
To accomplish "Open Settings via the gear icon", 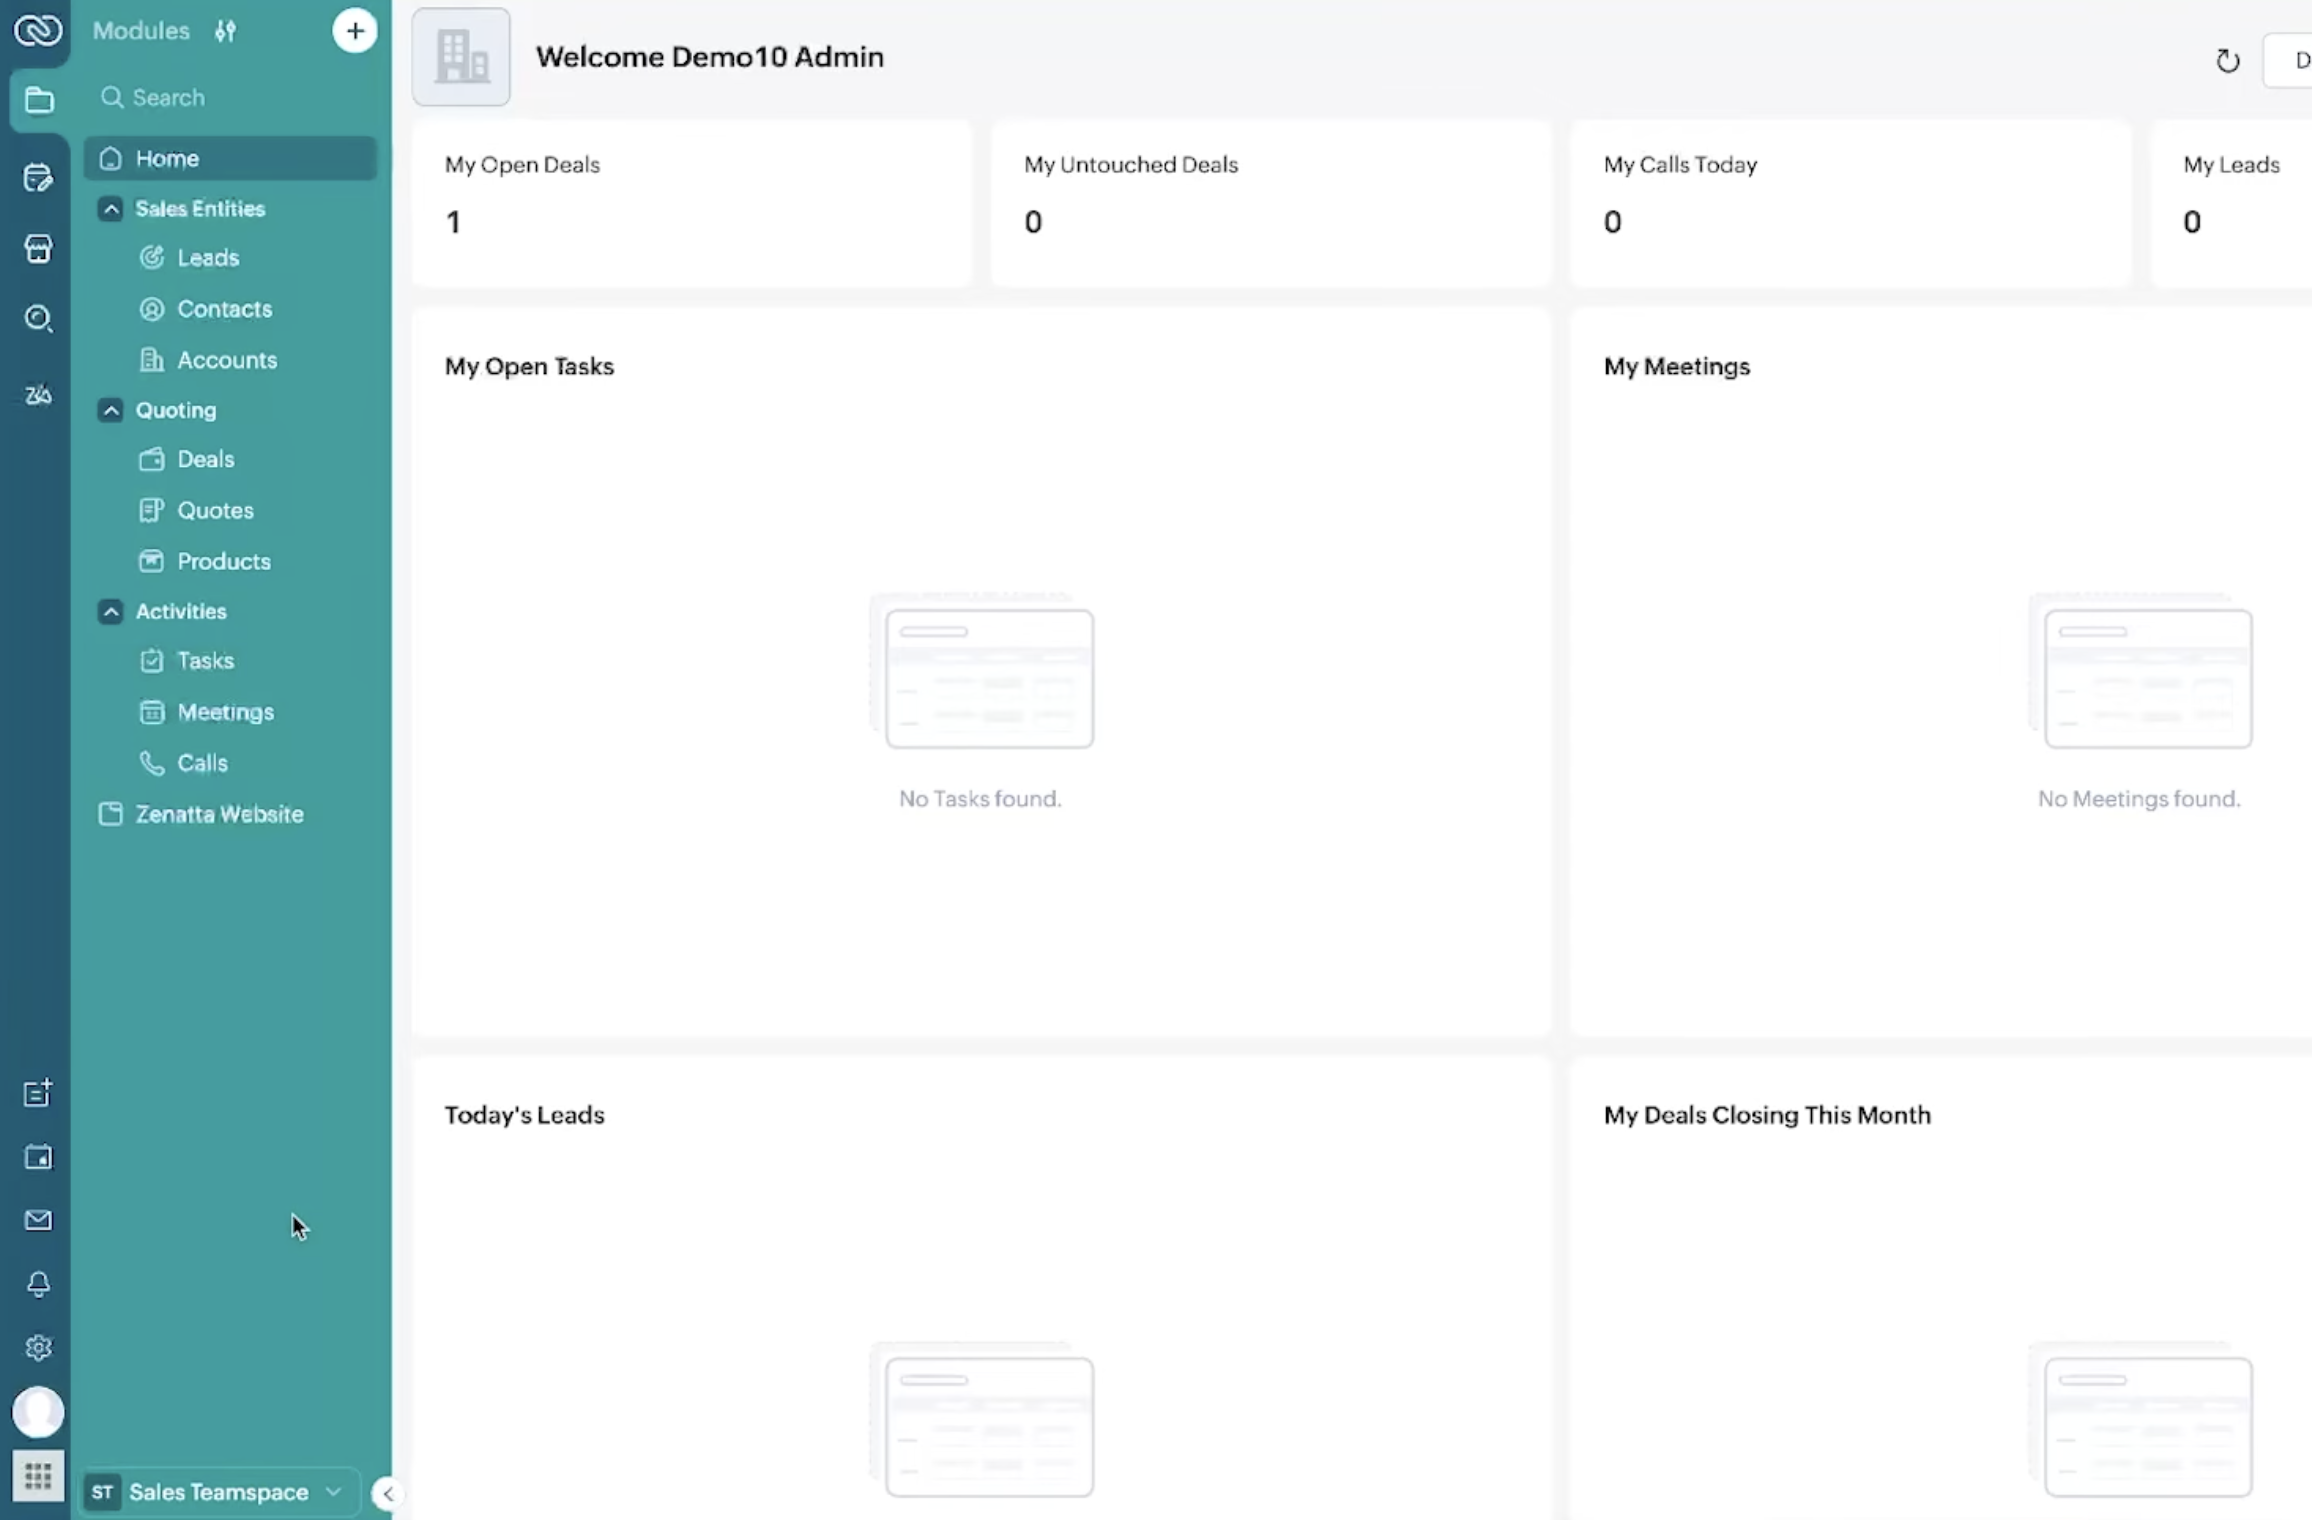I will [x=38, y=1347].
